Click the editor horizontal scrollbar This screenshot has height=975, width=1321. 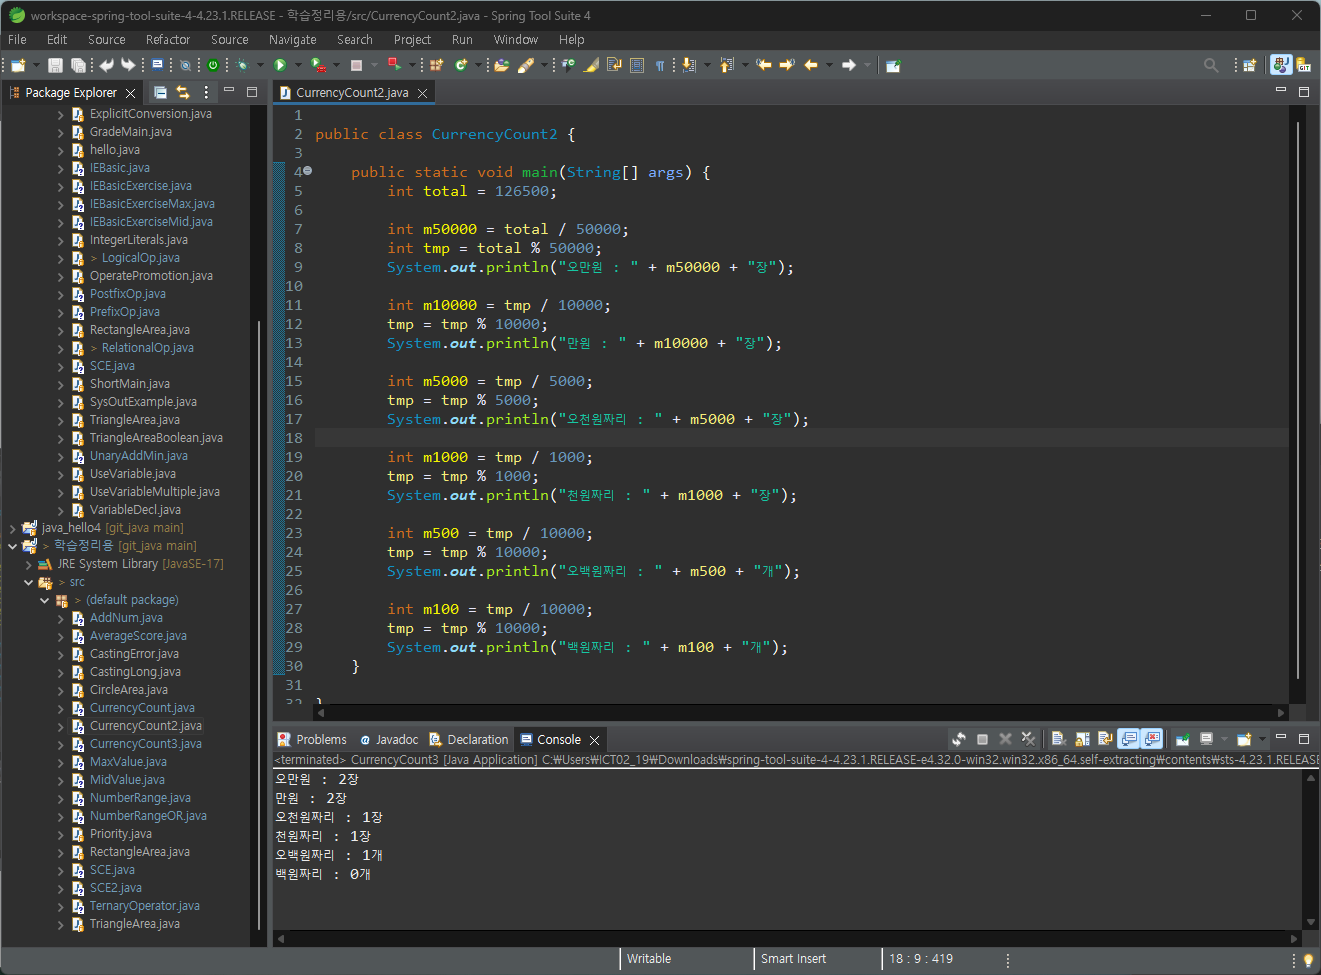tap(800, 712)
